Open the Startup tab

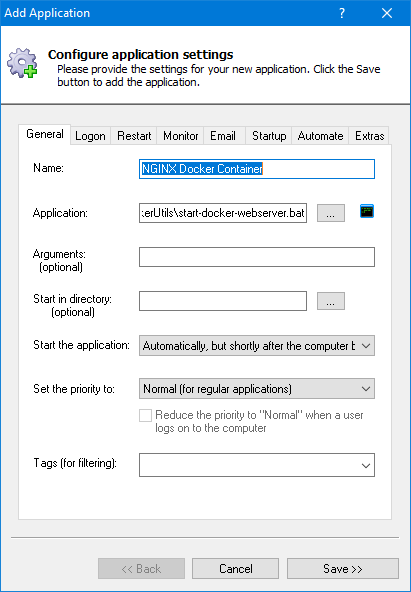[x=269, y=136]
